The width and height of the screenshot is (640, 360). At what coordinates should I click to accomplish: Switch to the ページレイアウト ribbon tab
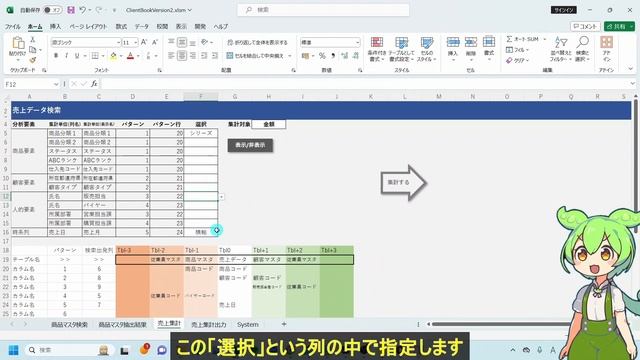click(88, 27)
